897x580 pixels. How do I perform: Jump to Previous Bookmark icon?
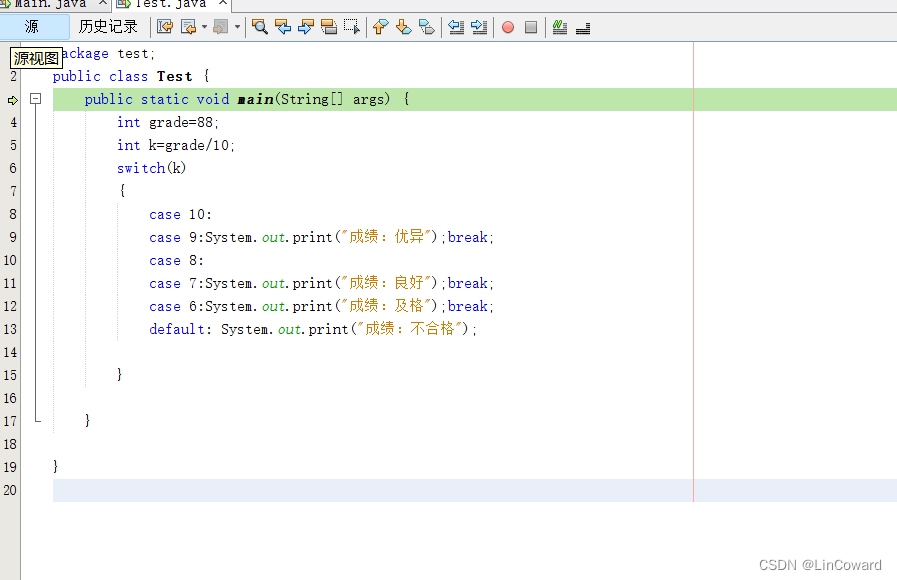[x=380, y=27]
